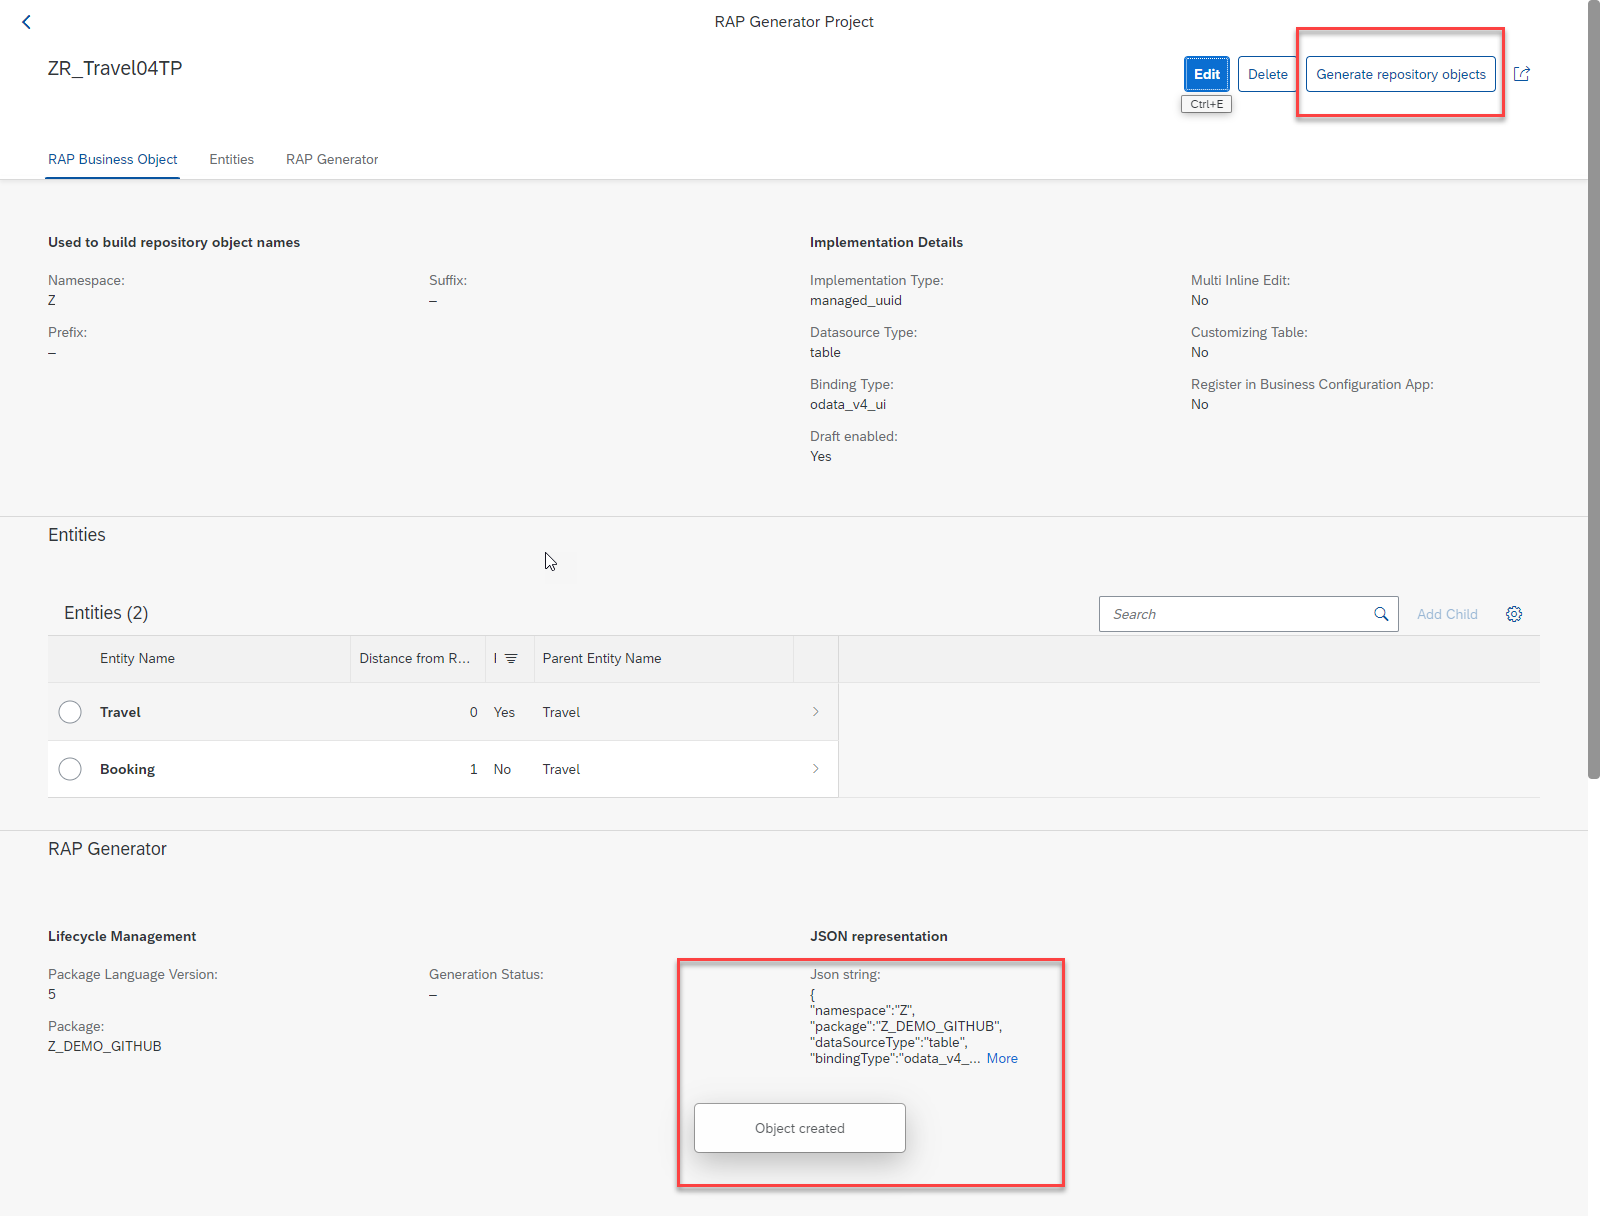The width and height of the screenshot is (1600, 1216).
Task: Switch to the RAP Generator tab
Action: pyautogui.click(x=332, y=160)
